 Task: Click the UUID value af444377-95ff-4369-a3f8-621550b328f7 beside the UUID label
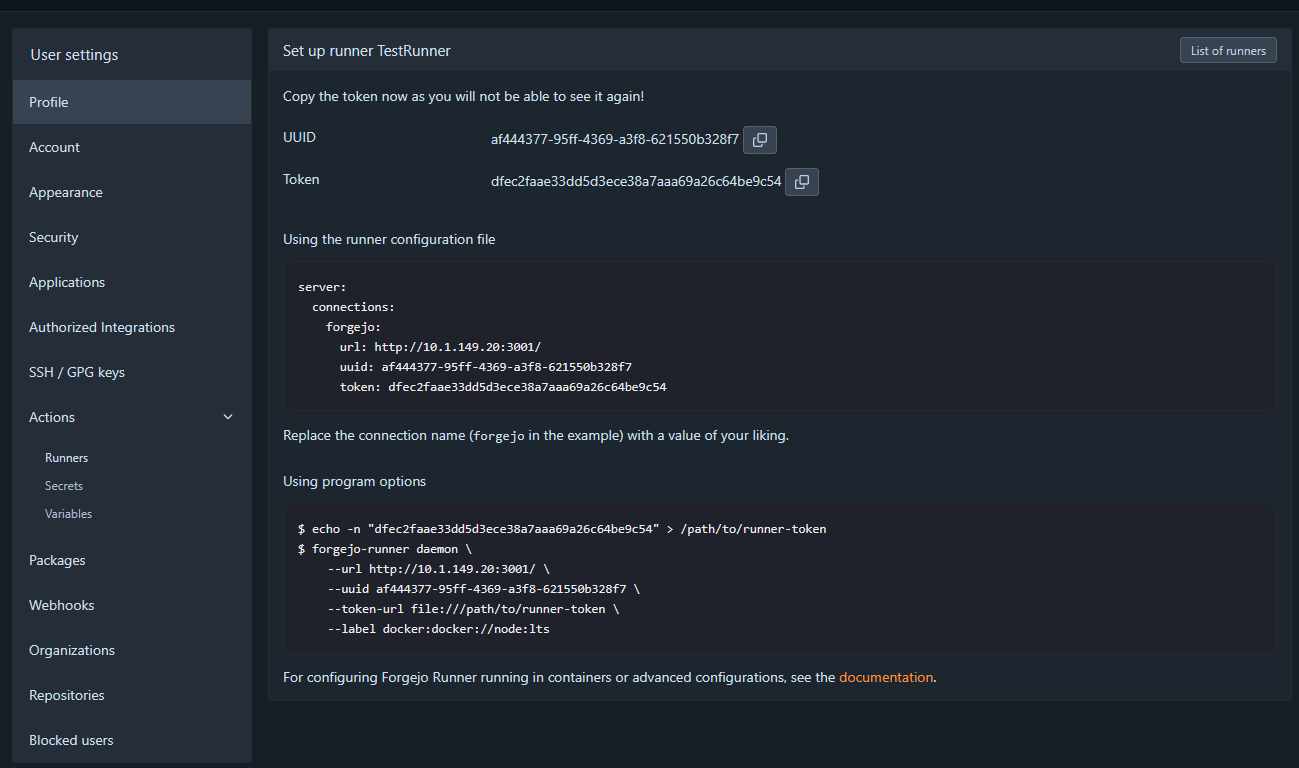pos(615,140)
